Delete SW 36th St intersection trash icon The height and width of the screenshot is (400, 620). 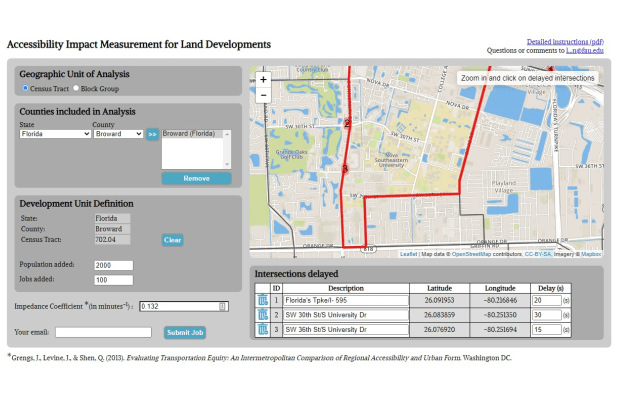(263, 329)
